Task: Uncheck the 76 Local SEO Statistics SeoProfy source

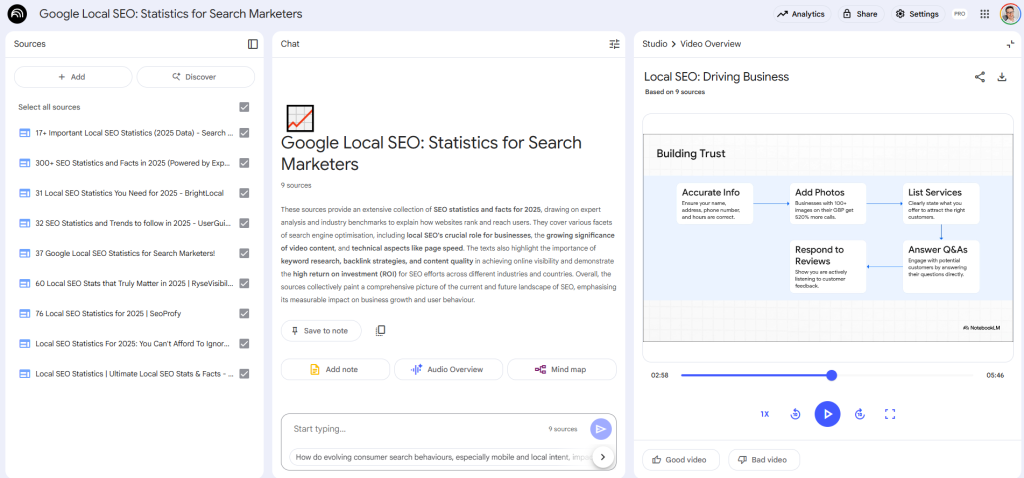Action: [x=244, y=313]
